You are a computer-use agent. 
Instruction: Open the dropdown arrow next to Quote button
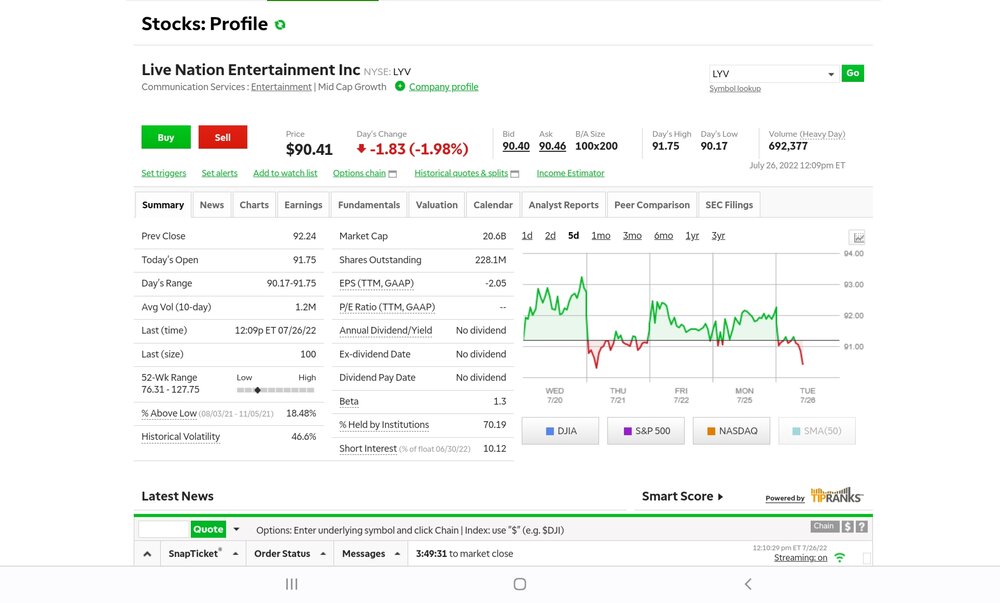coord(236,529)
